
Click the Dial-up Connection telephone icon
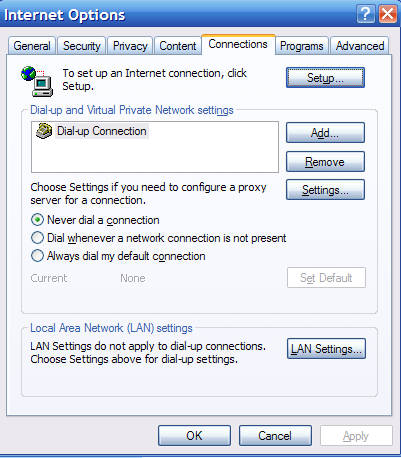pos(44,131)
